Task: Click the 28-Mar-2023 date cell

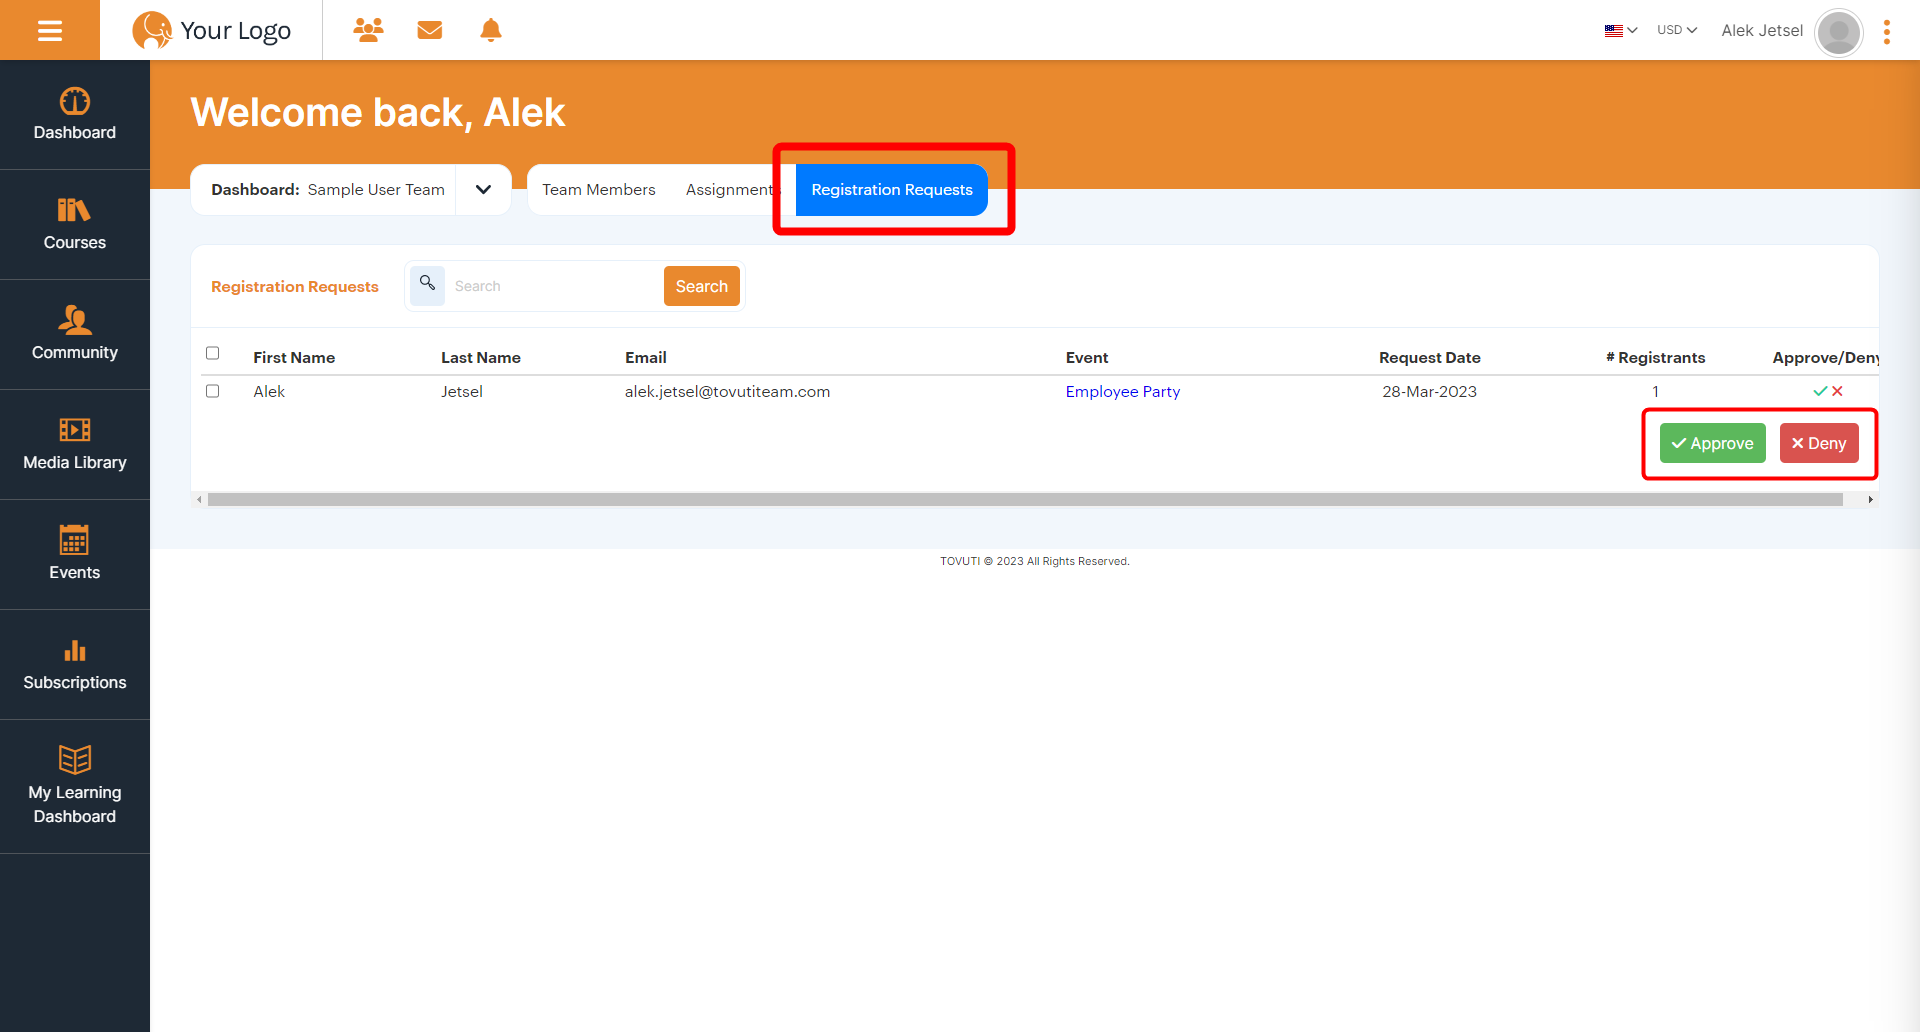Action: click(x=1429, y=391)
